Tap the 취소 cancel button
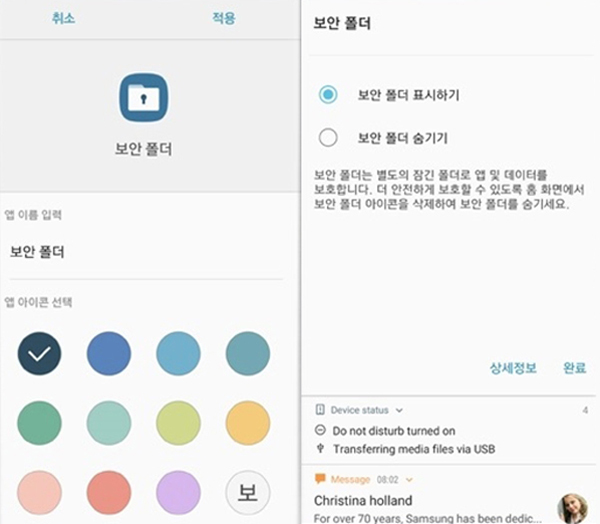 (x=64, y=18)
